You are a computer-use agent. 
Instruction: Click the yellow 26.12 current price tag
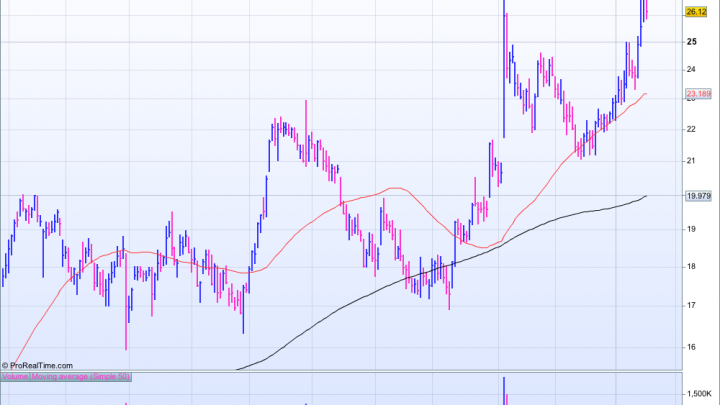(x=696, y=12)
